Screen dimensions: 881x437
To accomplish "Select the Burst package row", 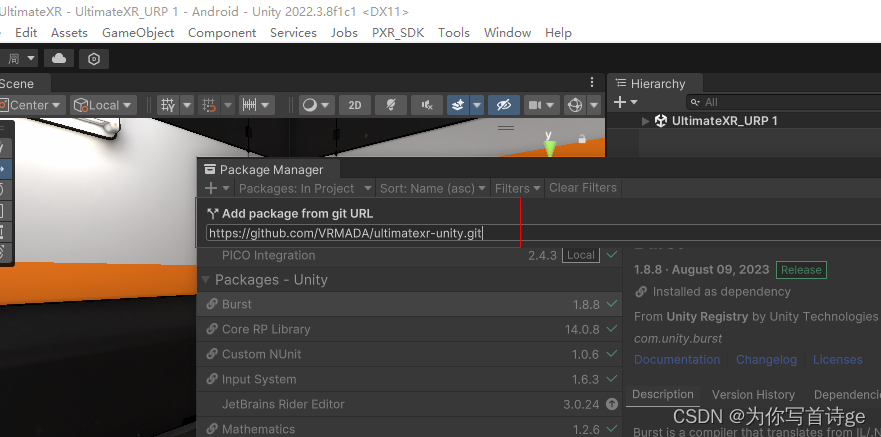I will [x=410, y=304].
